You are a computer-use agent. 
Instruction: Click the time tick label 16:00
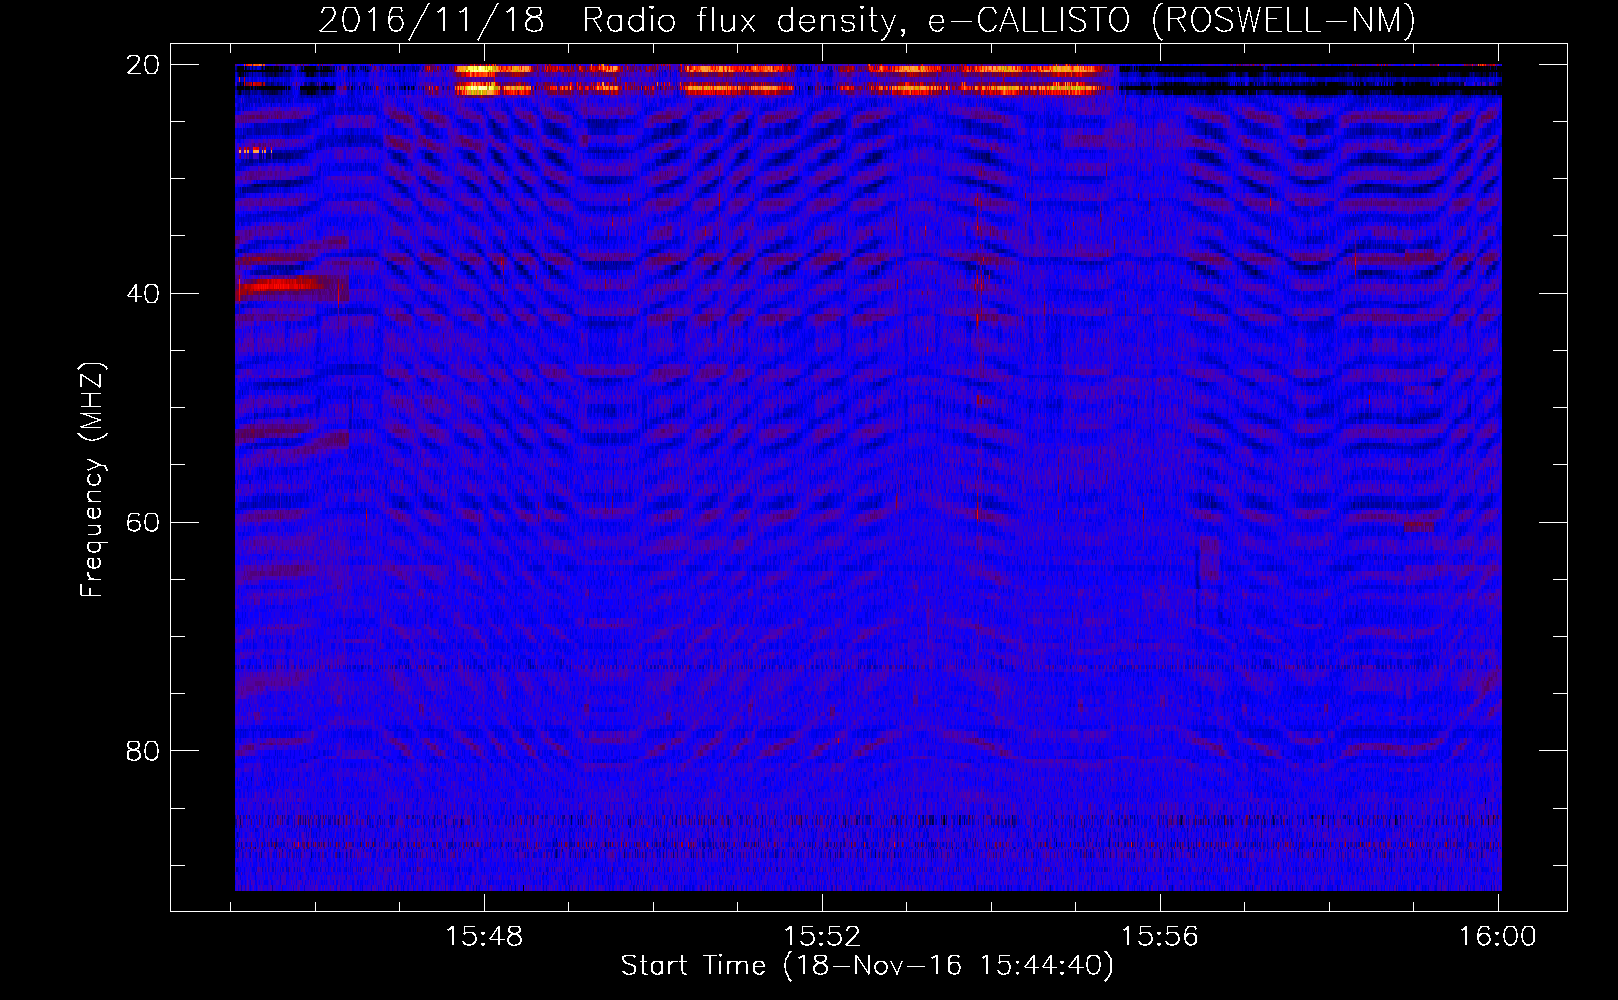click(x=1497, y=937)
